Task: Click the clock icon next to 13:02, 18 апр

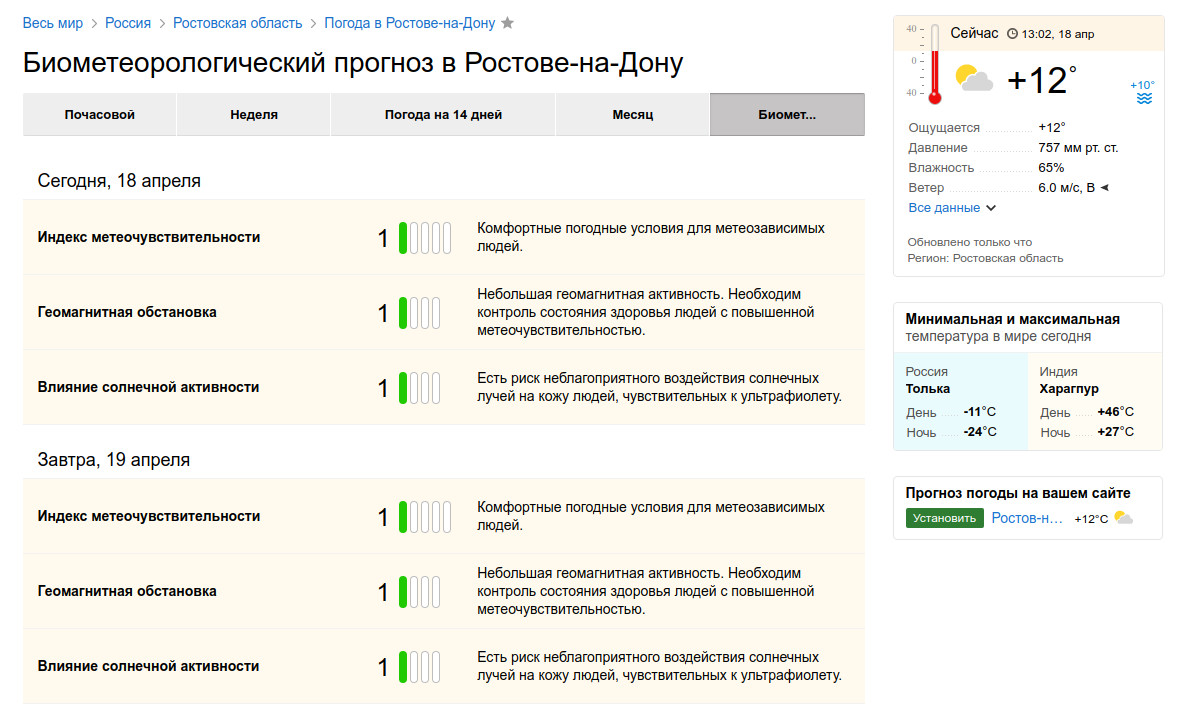Action: coord(1012,34)
